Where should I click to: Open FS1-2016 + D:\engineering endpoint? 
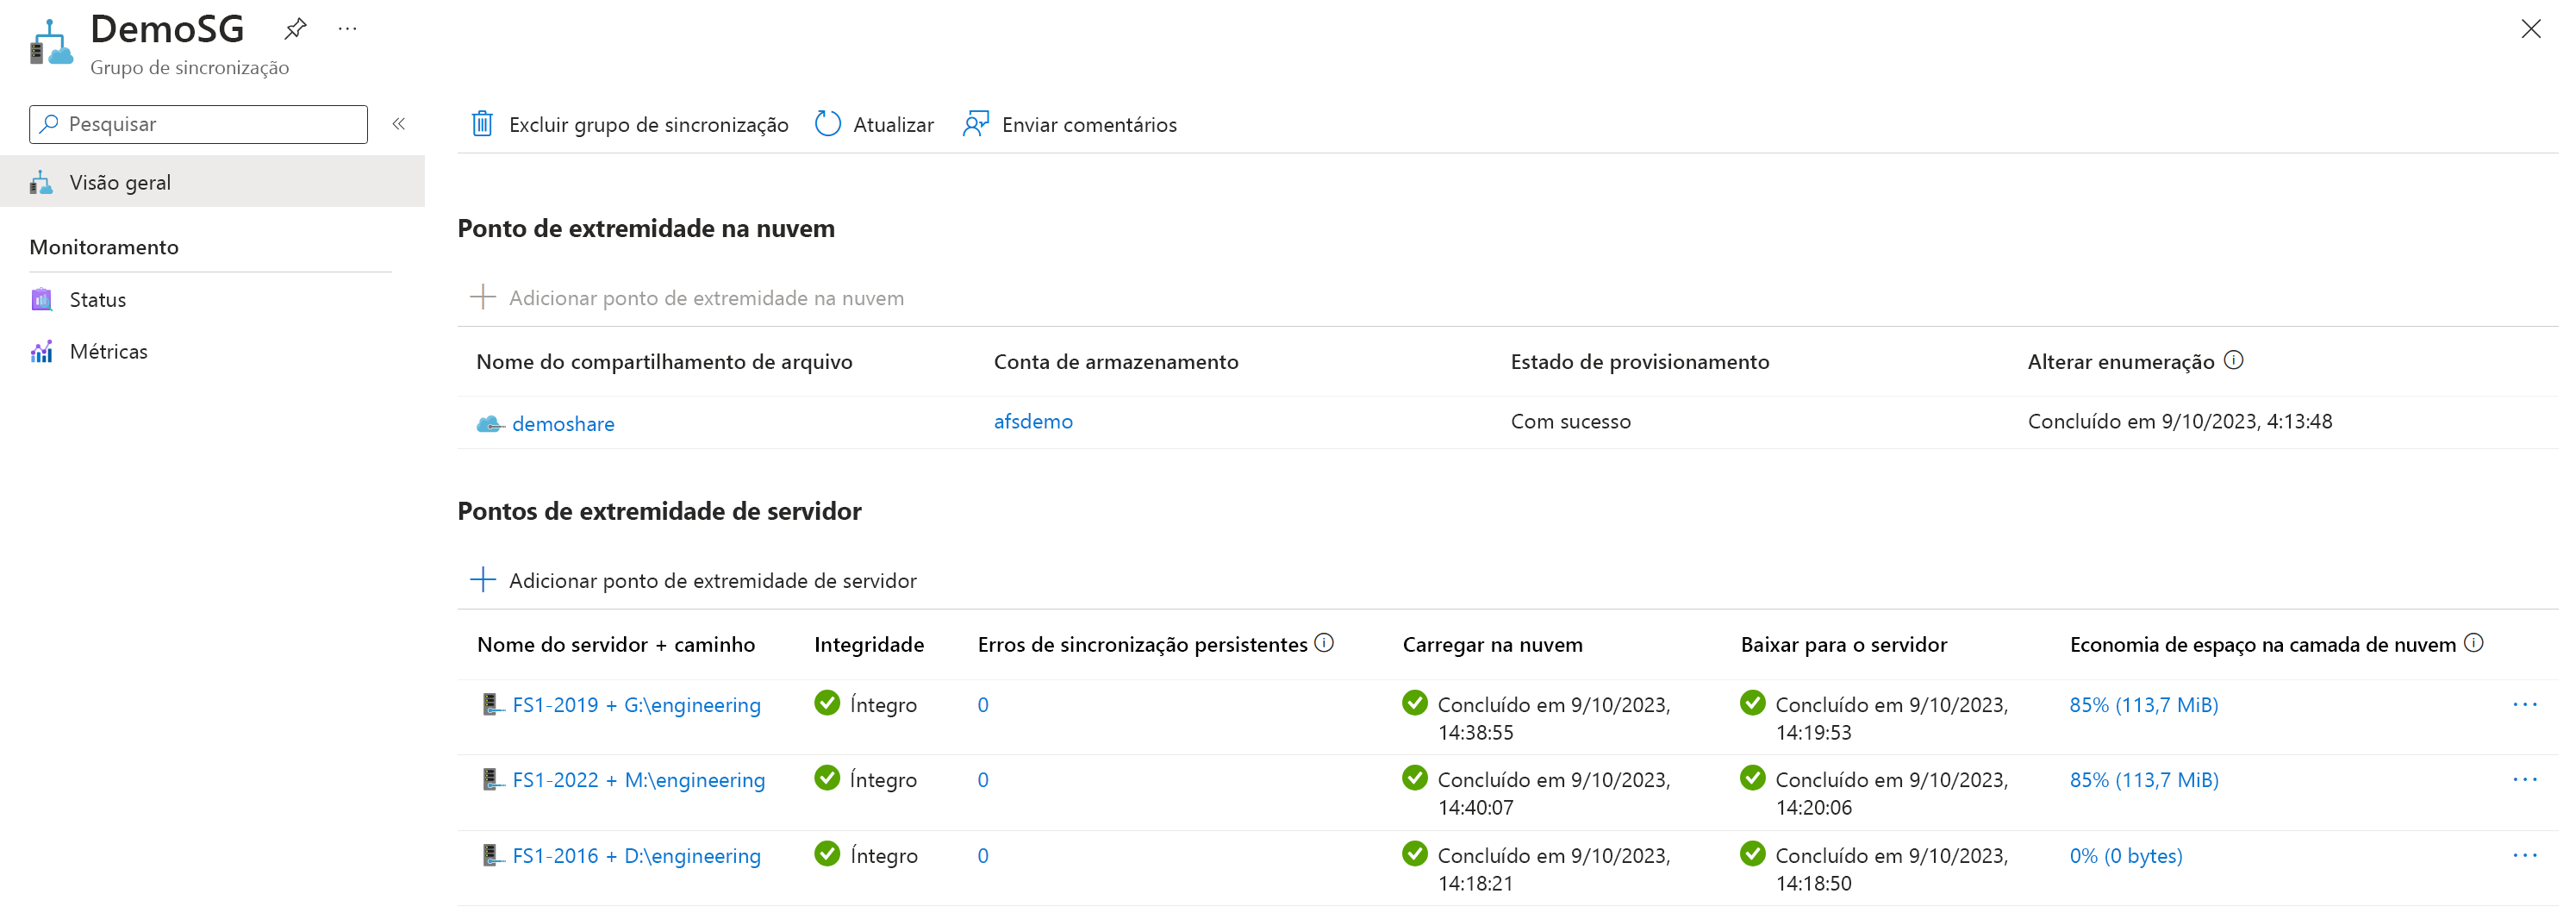[636, 855]
